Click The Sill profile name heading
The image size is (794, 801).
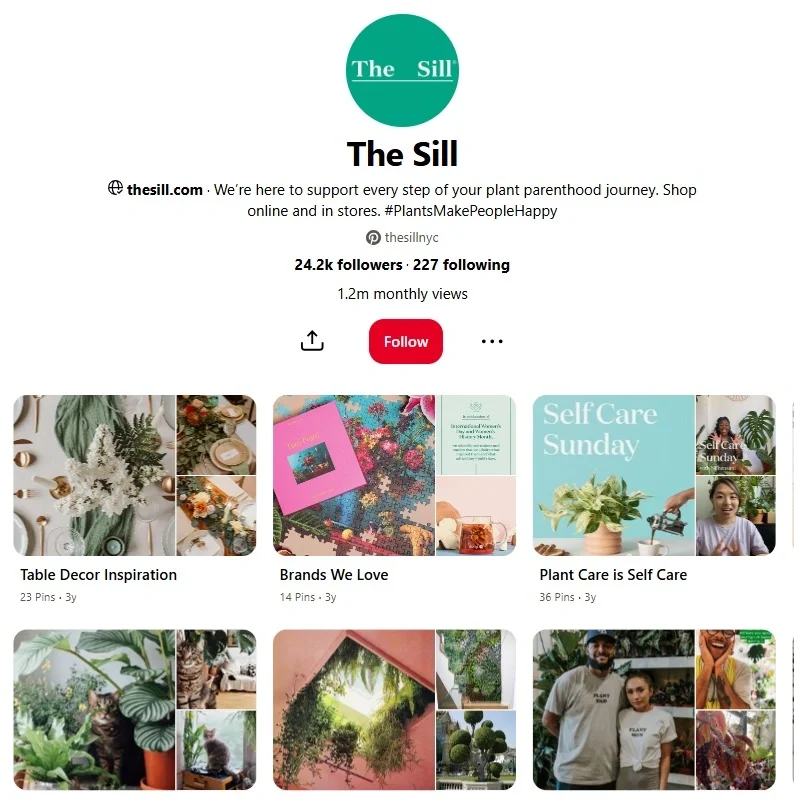pos(402,154)
